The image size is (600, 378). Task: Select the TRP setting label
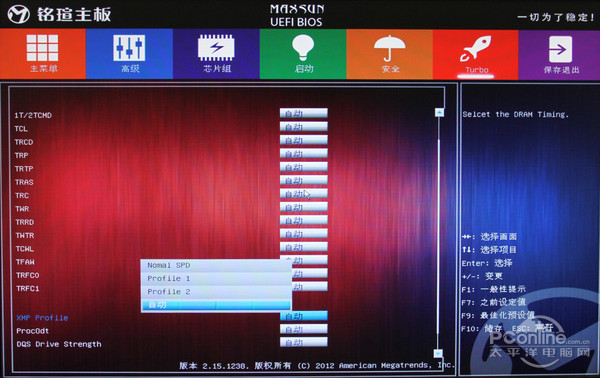21,155
